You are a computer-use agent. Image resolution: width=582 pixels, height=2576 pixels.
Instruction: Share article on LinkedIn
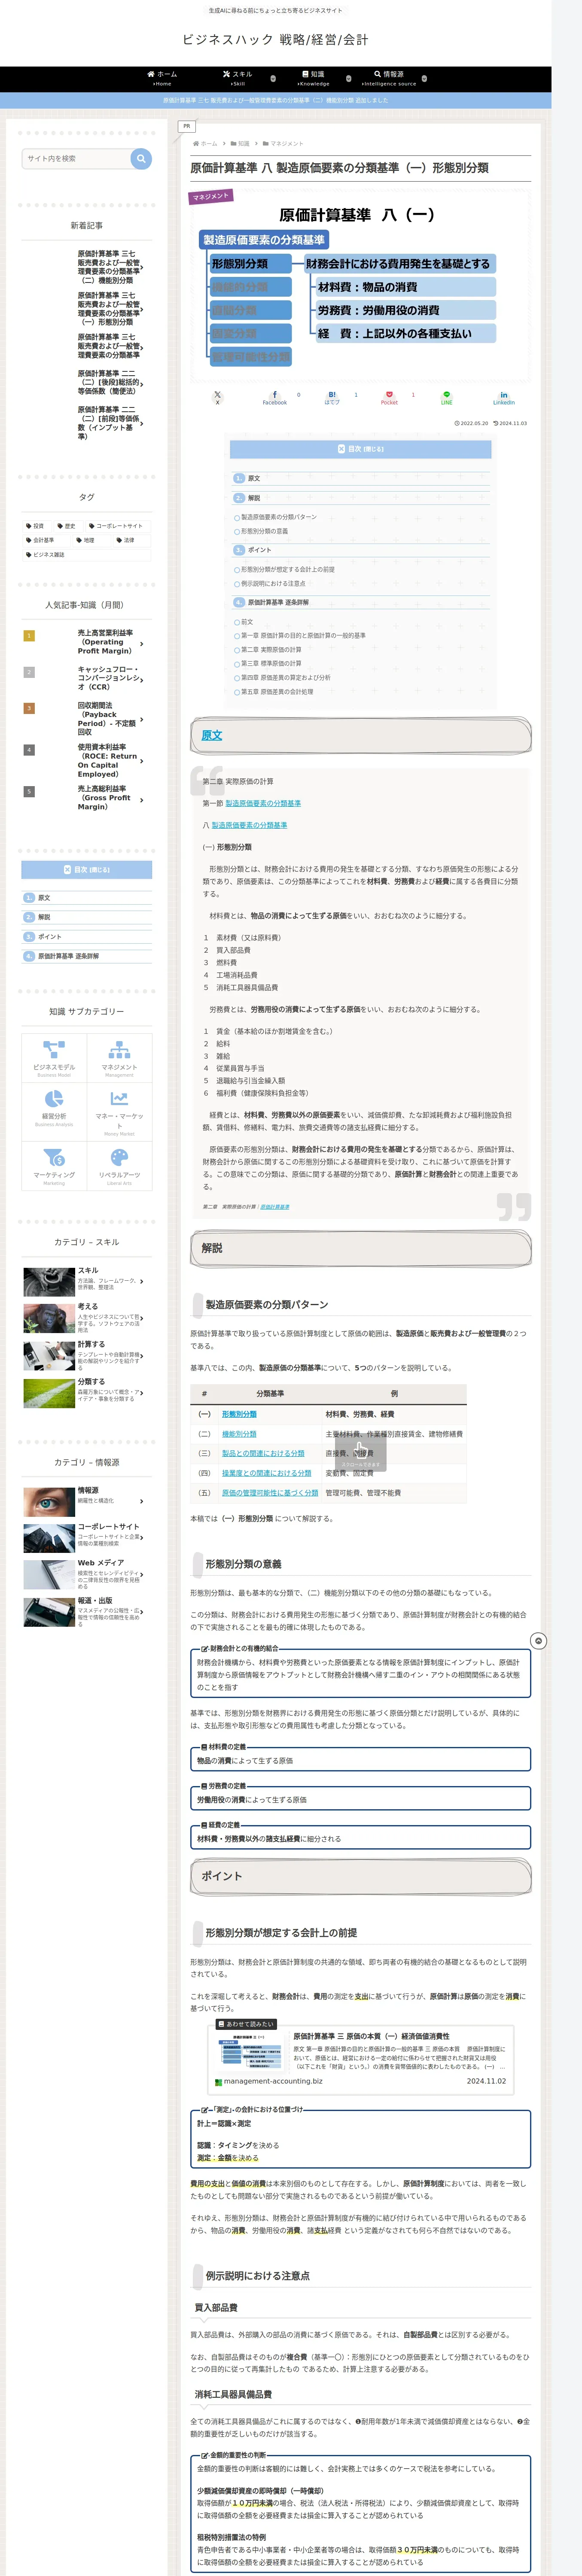(x=503, y=397)
